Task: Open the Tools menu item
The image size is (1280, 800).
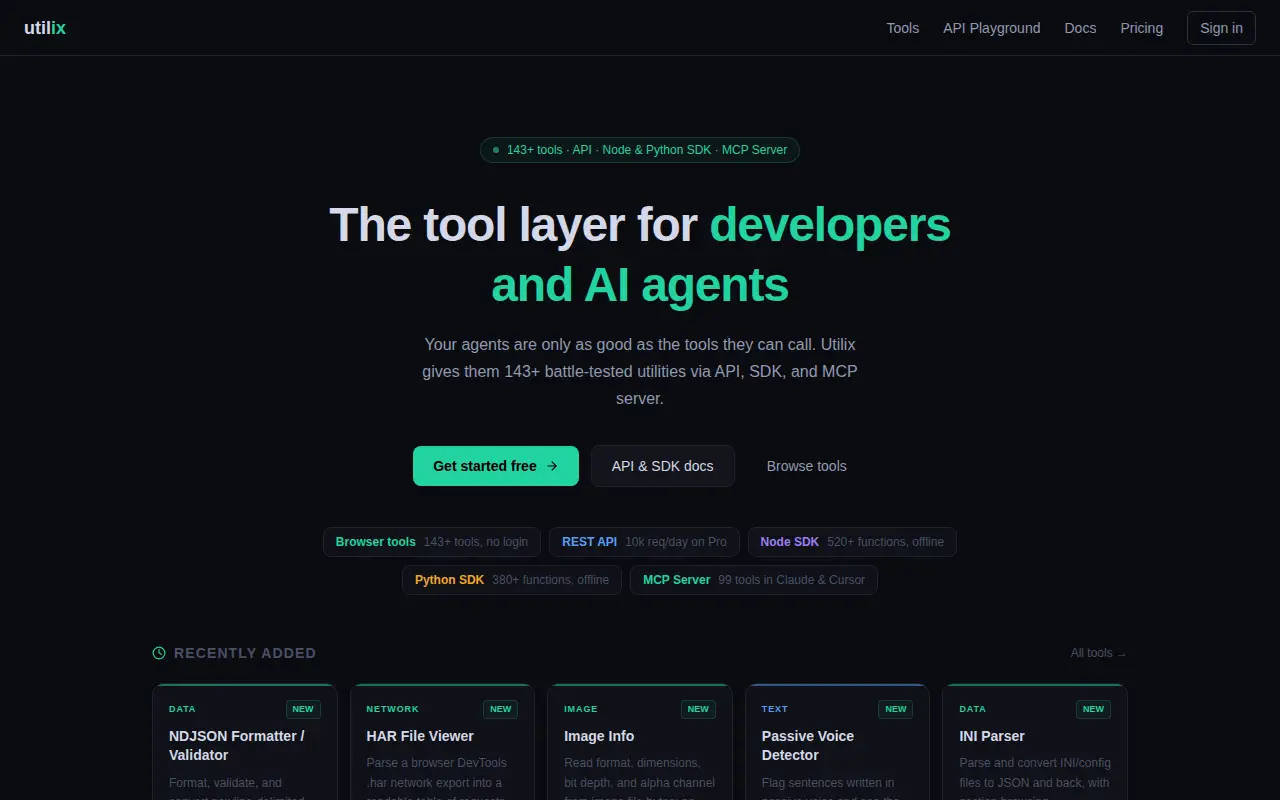Action: (902, 28)
